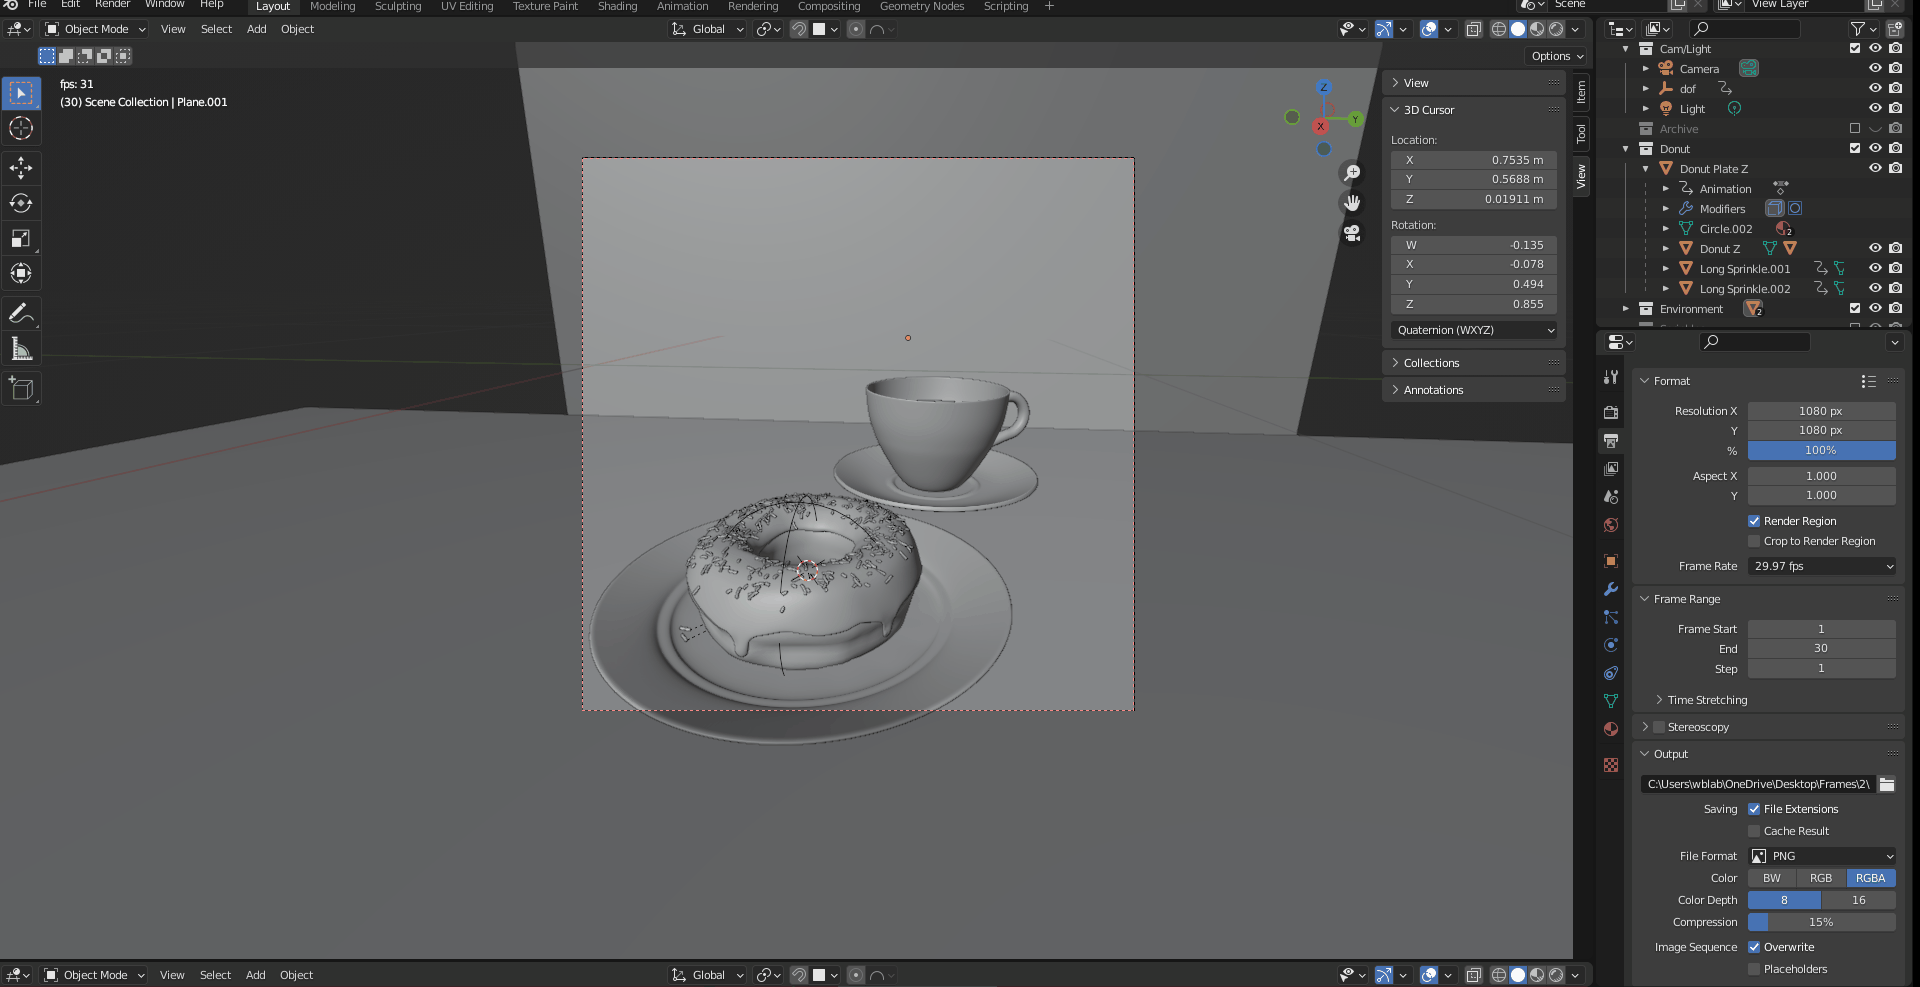
Task: Select the Scale tool
Action: click(21, 238)
